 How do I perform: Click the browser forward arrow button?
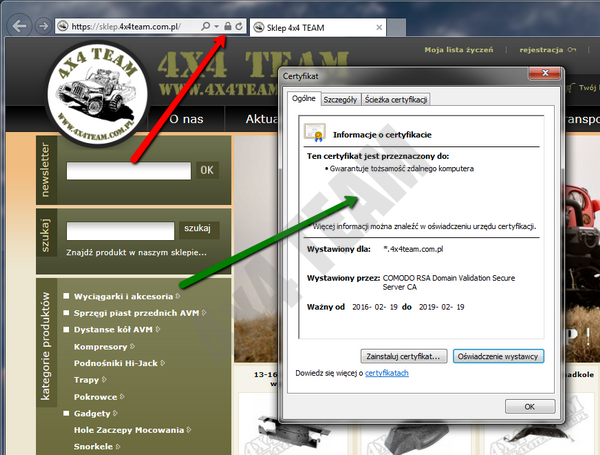[x=43, y=26]
